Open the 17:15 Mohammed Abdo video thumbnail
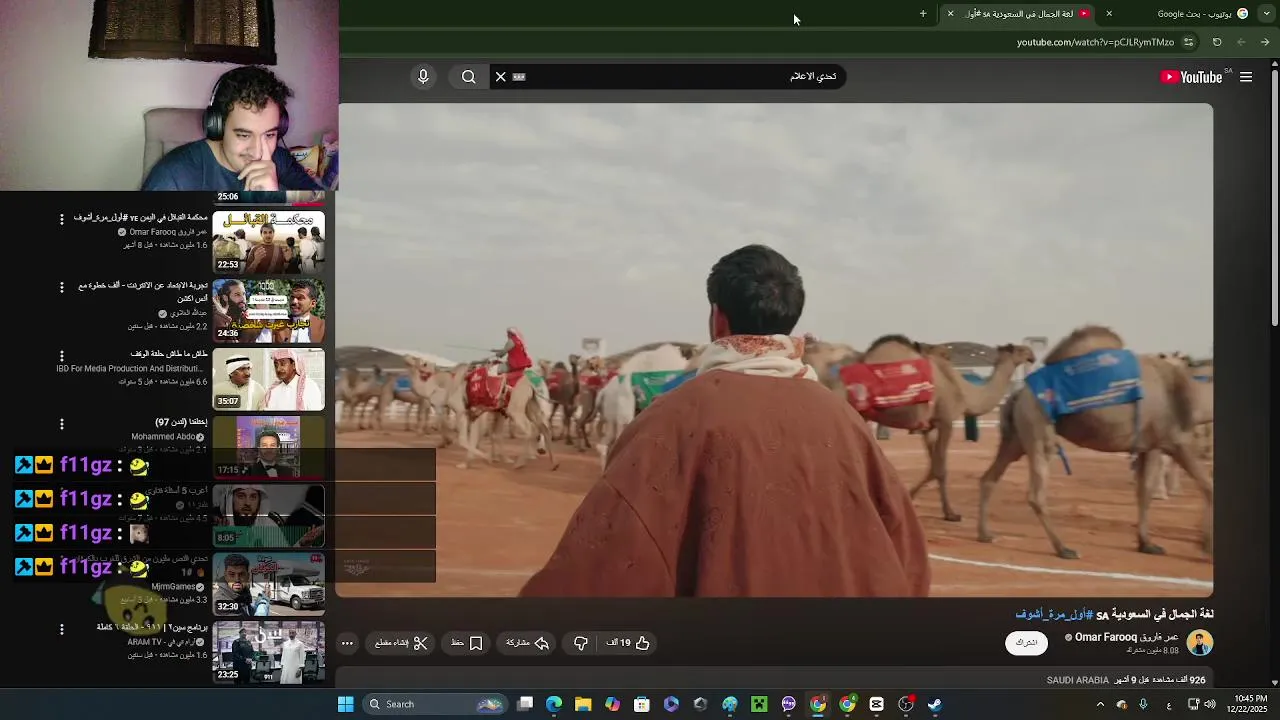Viewport: 1280px width, 720px height. click(268, 447)
